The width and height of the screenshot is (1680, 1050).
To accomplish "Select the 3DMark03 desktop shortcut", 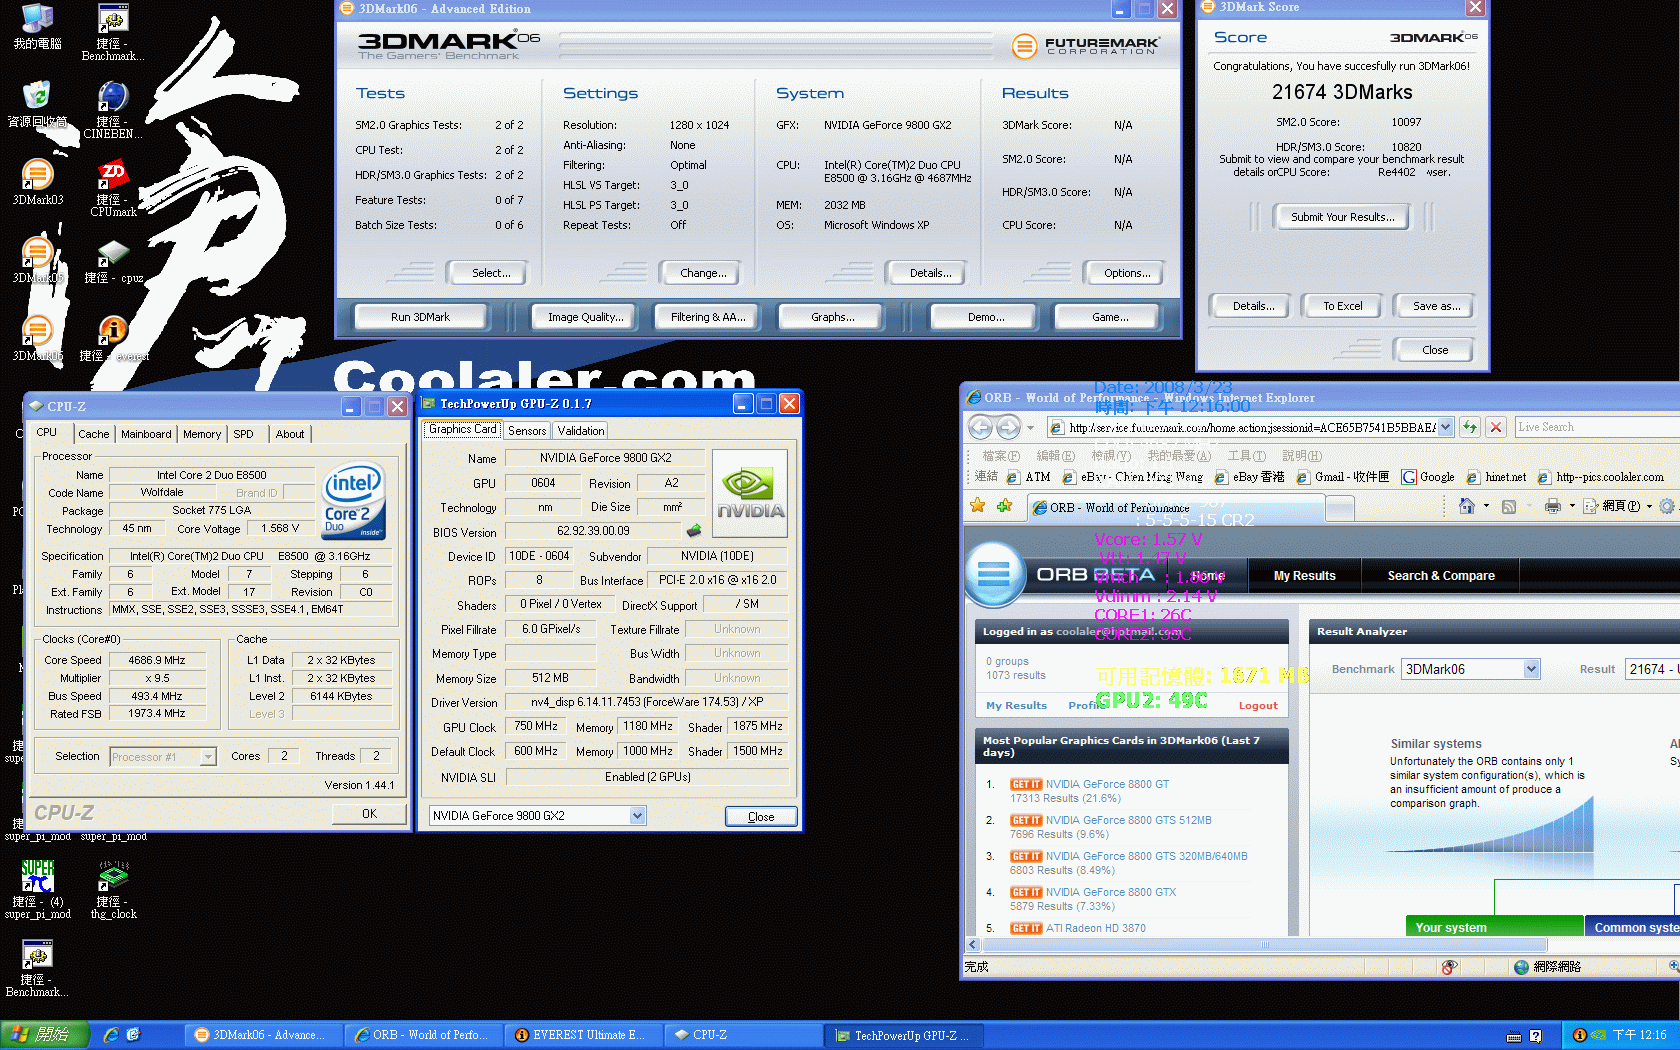I will click(x=37, y=182).
